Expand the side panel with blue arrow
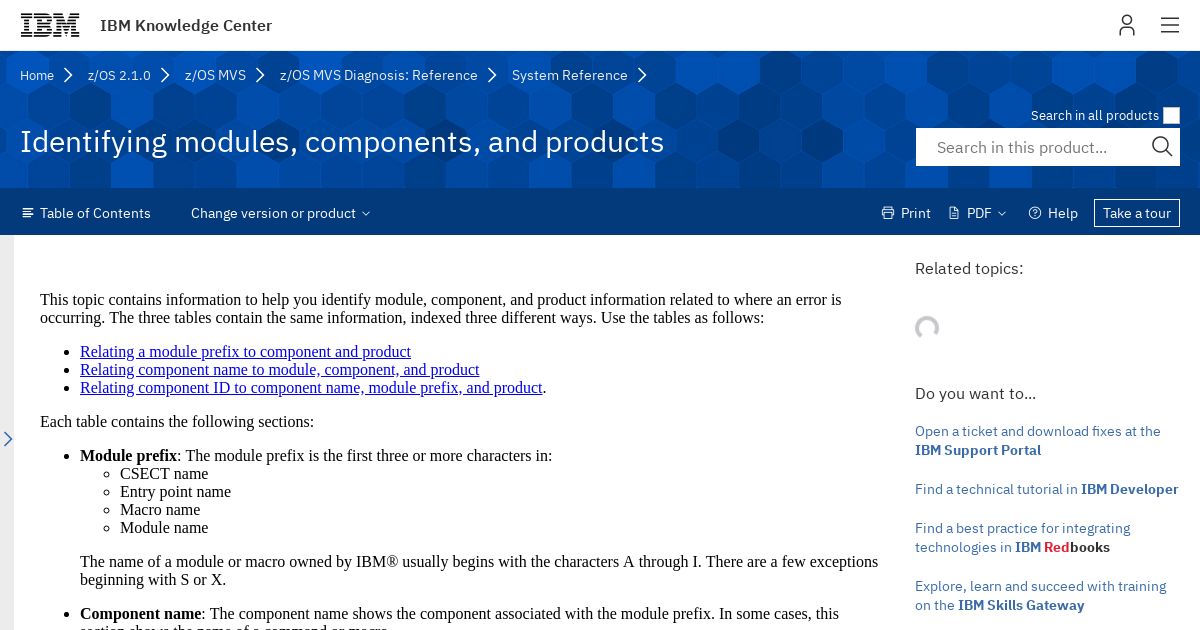 pos(7,439)
